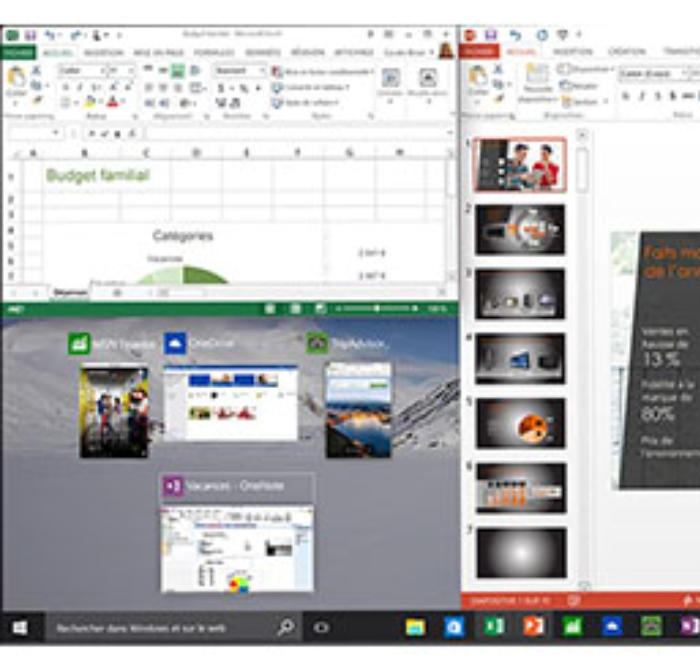Open the PowerPoint font name dropdown
700x668 pixels.
click(x=683, y=73)
